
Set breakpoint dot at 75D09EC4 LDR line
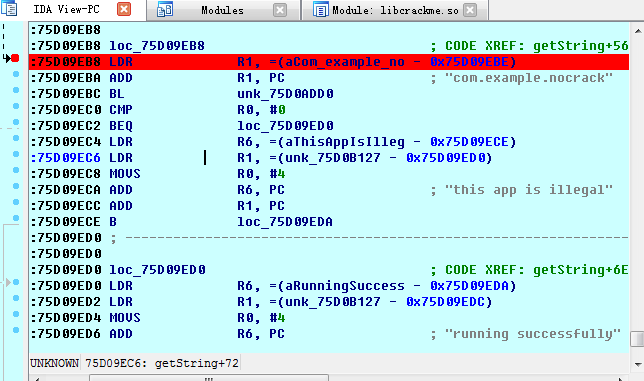(x=16, y=138)
